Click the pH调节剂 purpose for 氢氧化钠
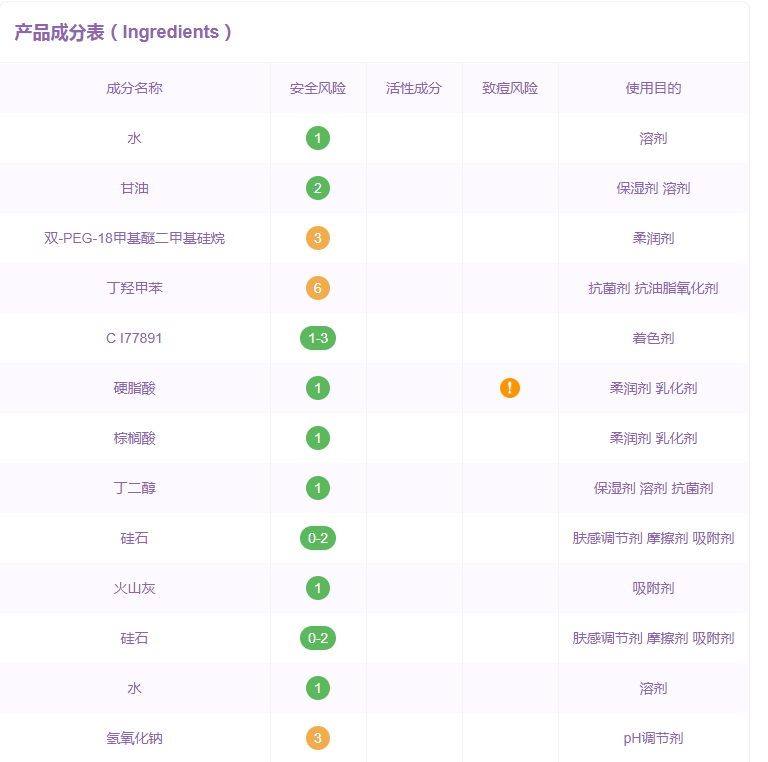 coord(653,738)
